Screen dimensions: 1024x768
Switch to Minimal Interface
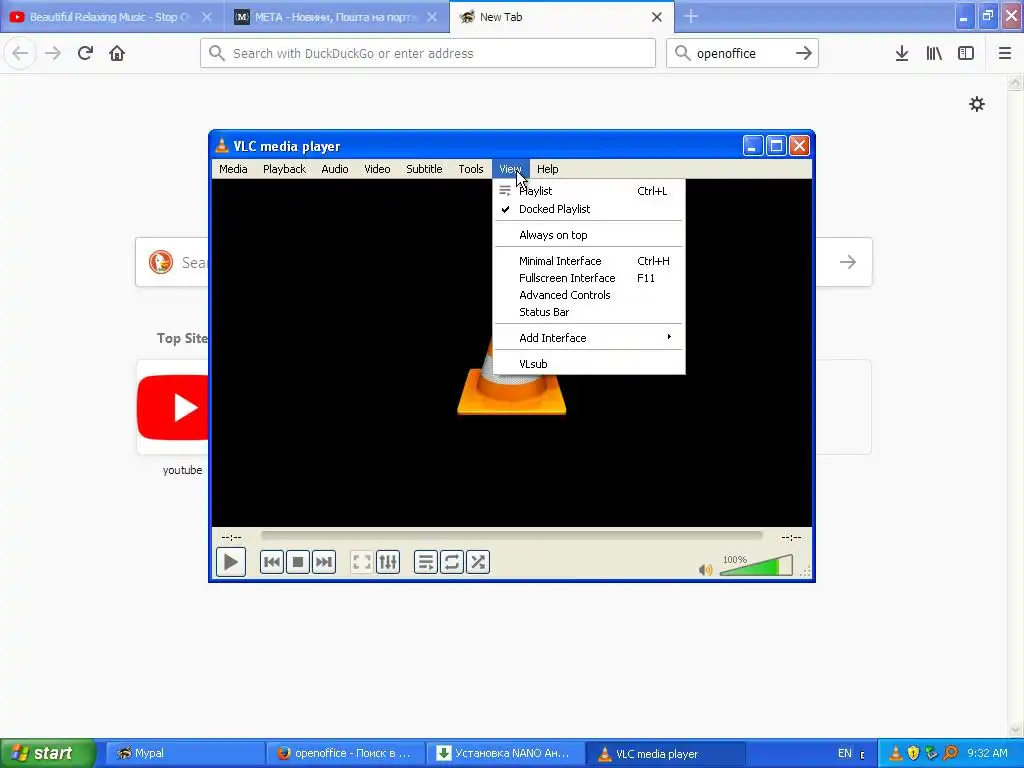[x=589, y=261]
